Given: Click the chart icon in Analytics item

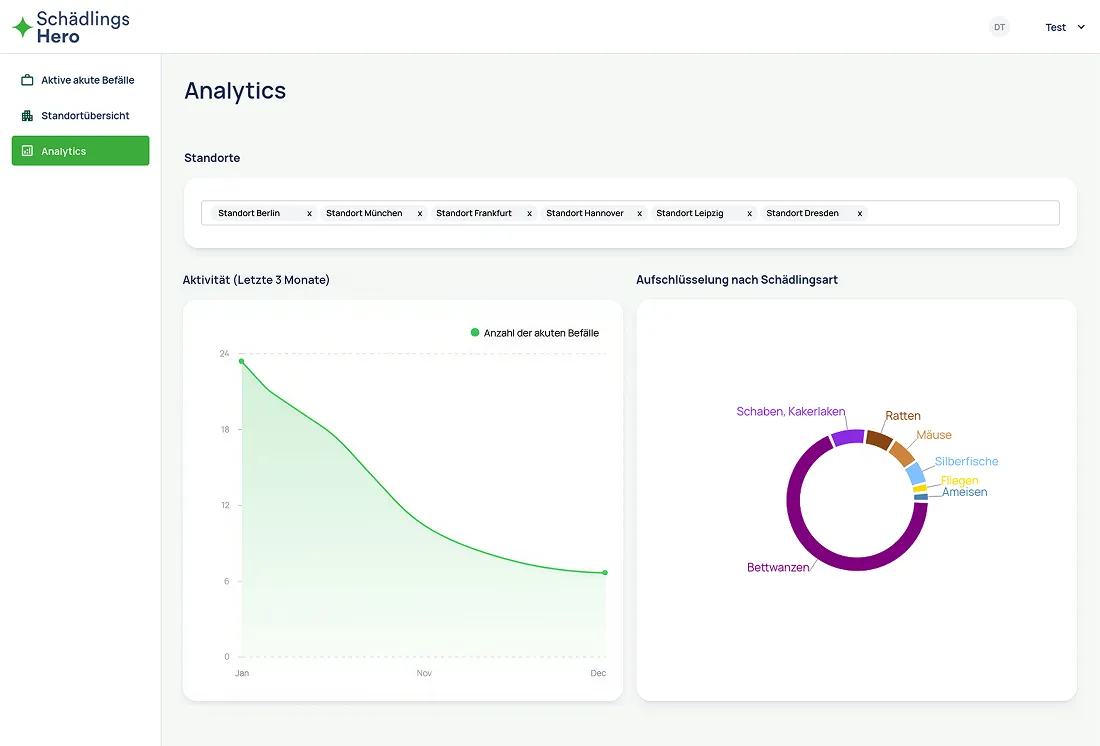Looking at the screenshot, I should point(27,151).
